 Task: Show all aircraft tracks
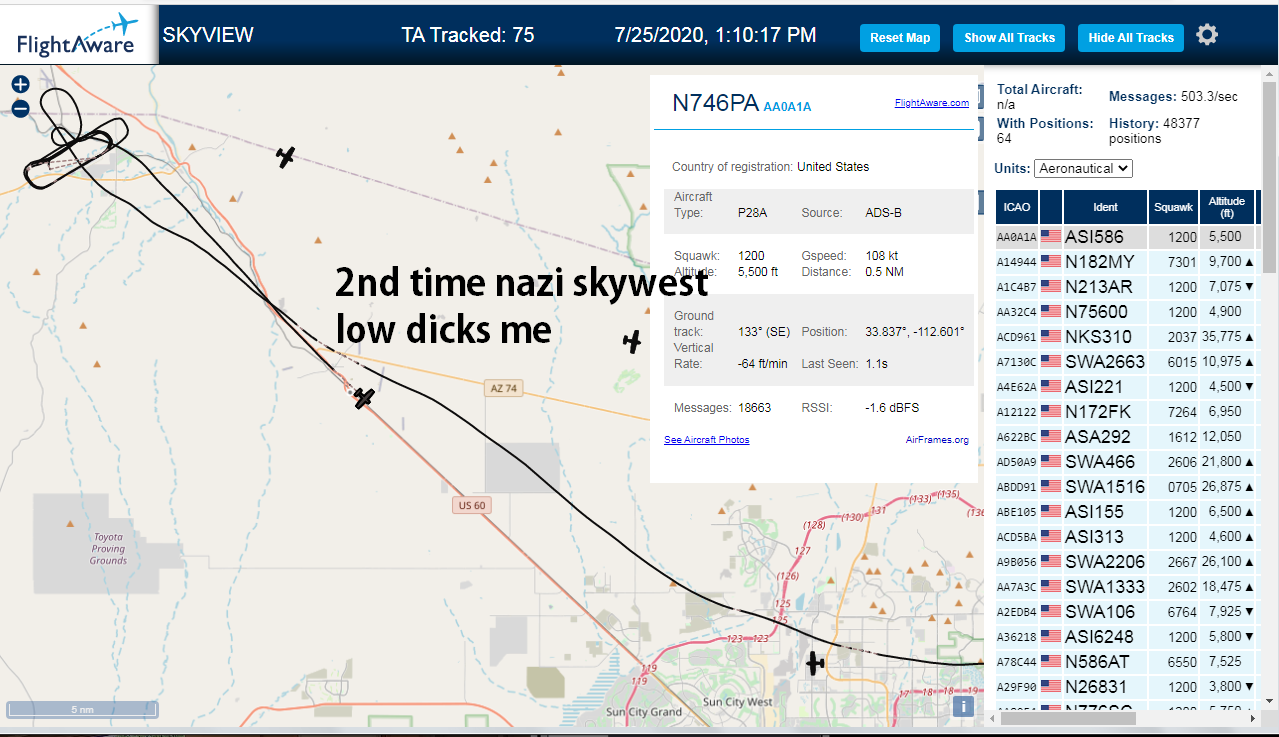tap(1009, 38)
